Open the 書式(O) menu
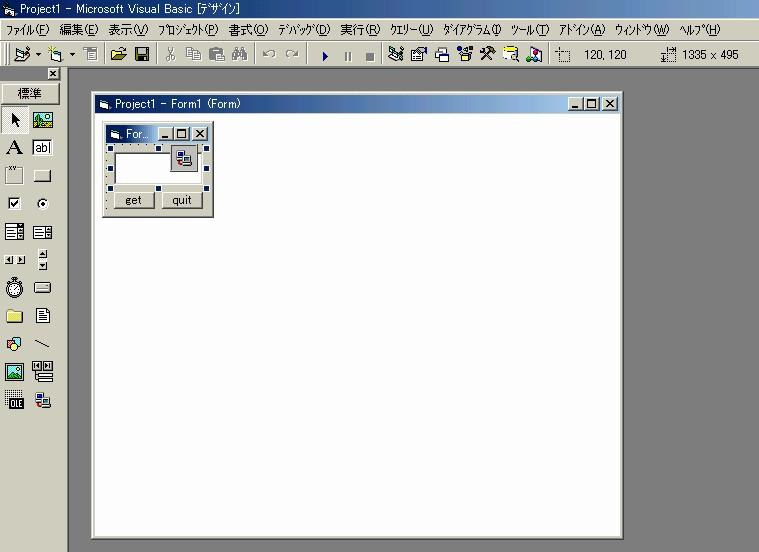 (248, 30)
